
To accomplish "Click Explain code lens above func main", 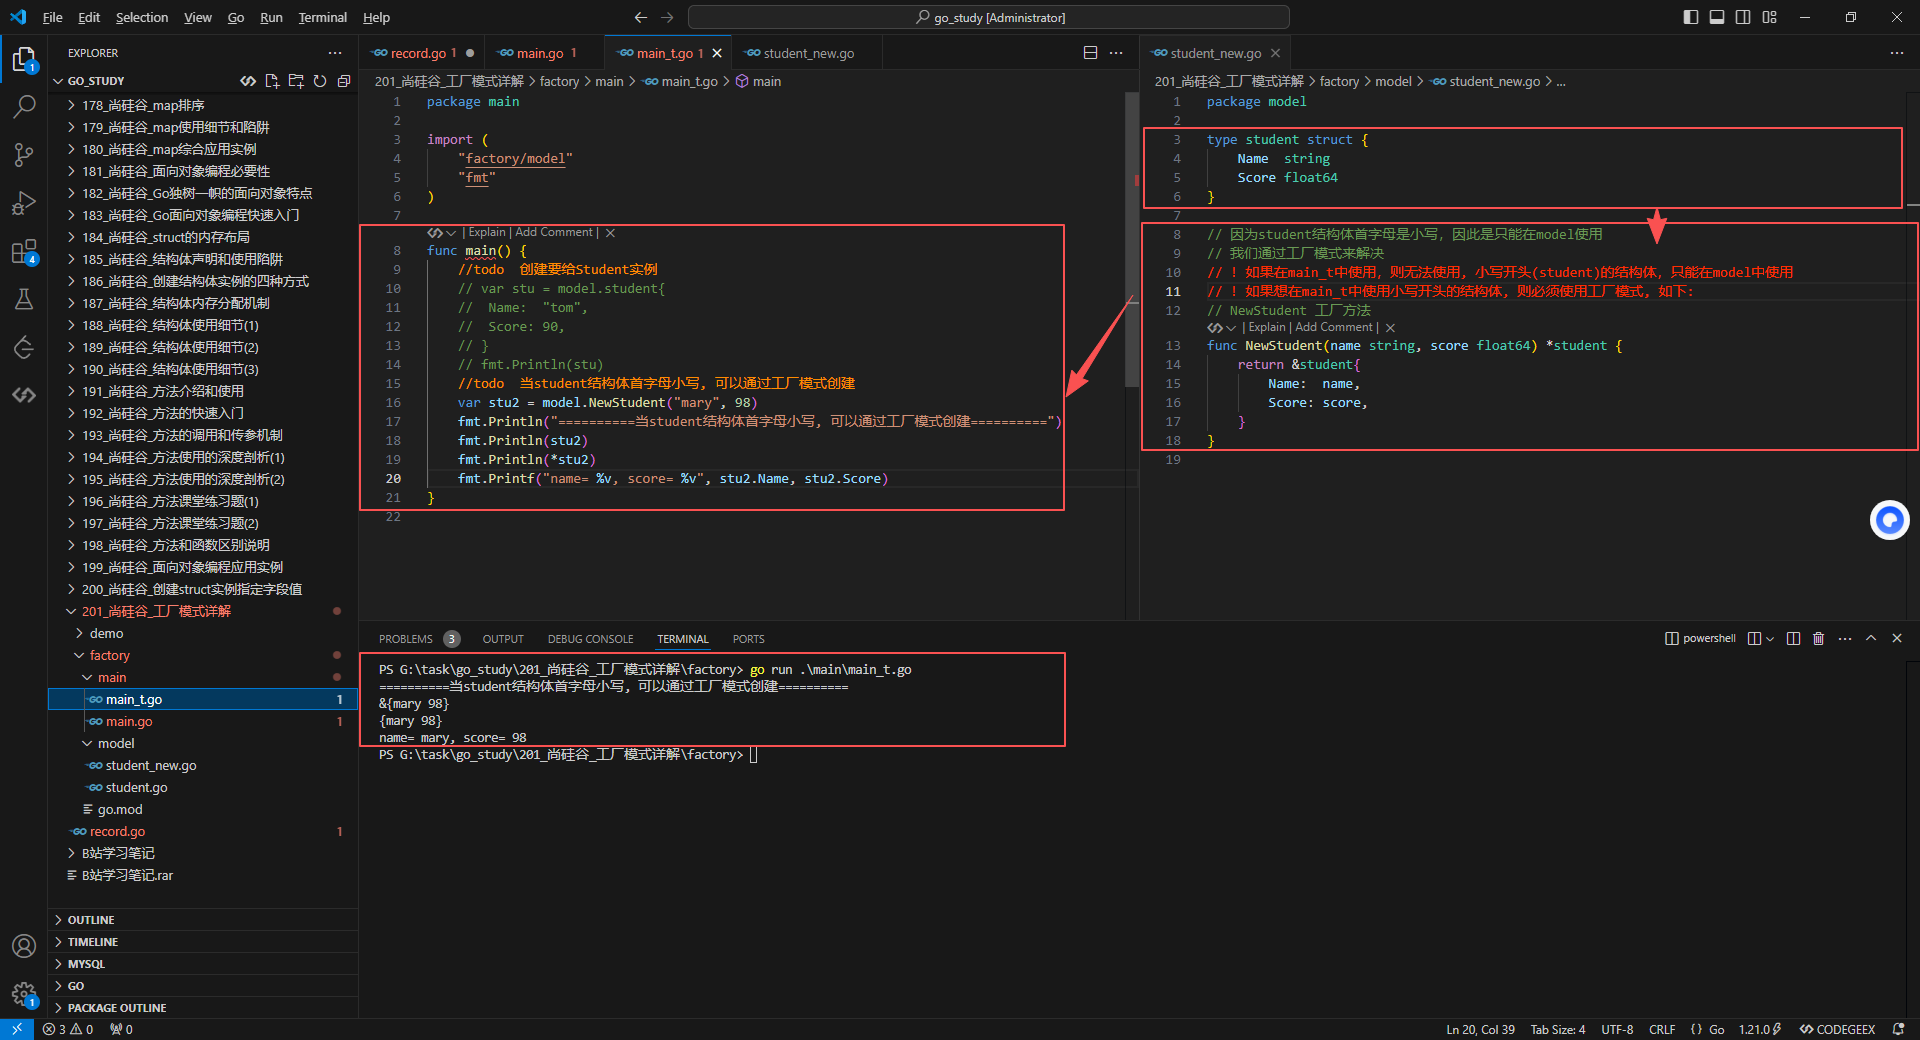I will 487,232.
